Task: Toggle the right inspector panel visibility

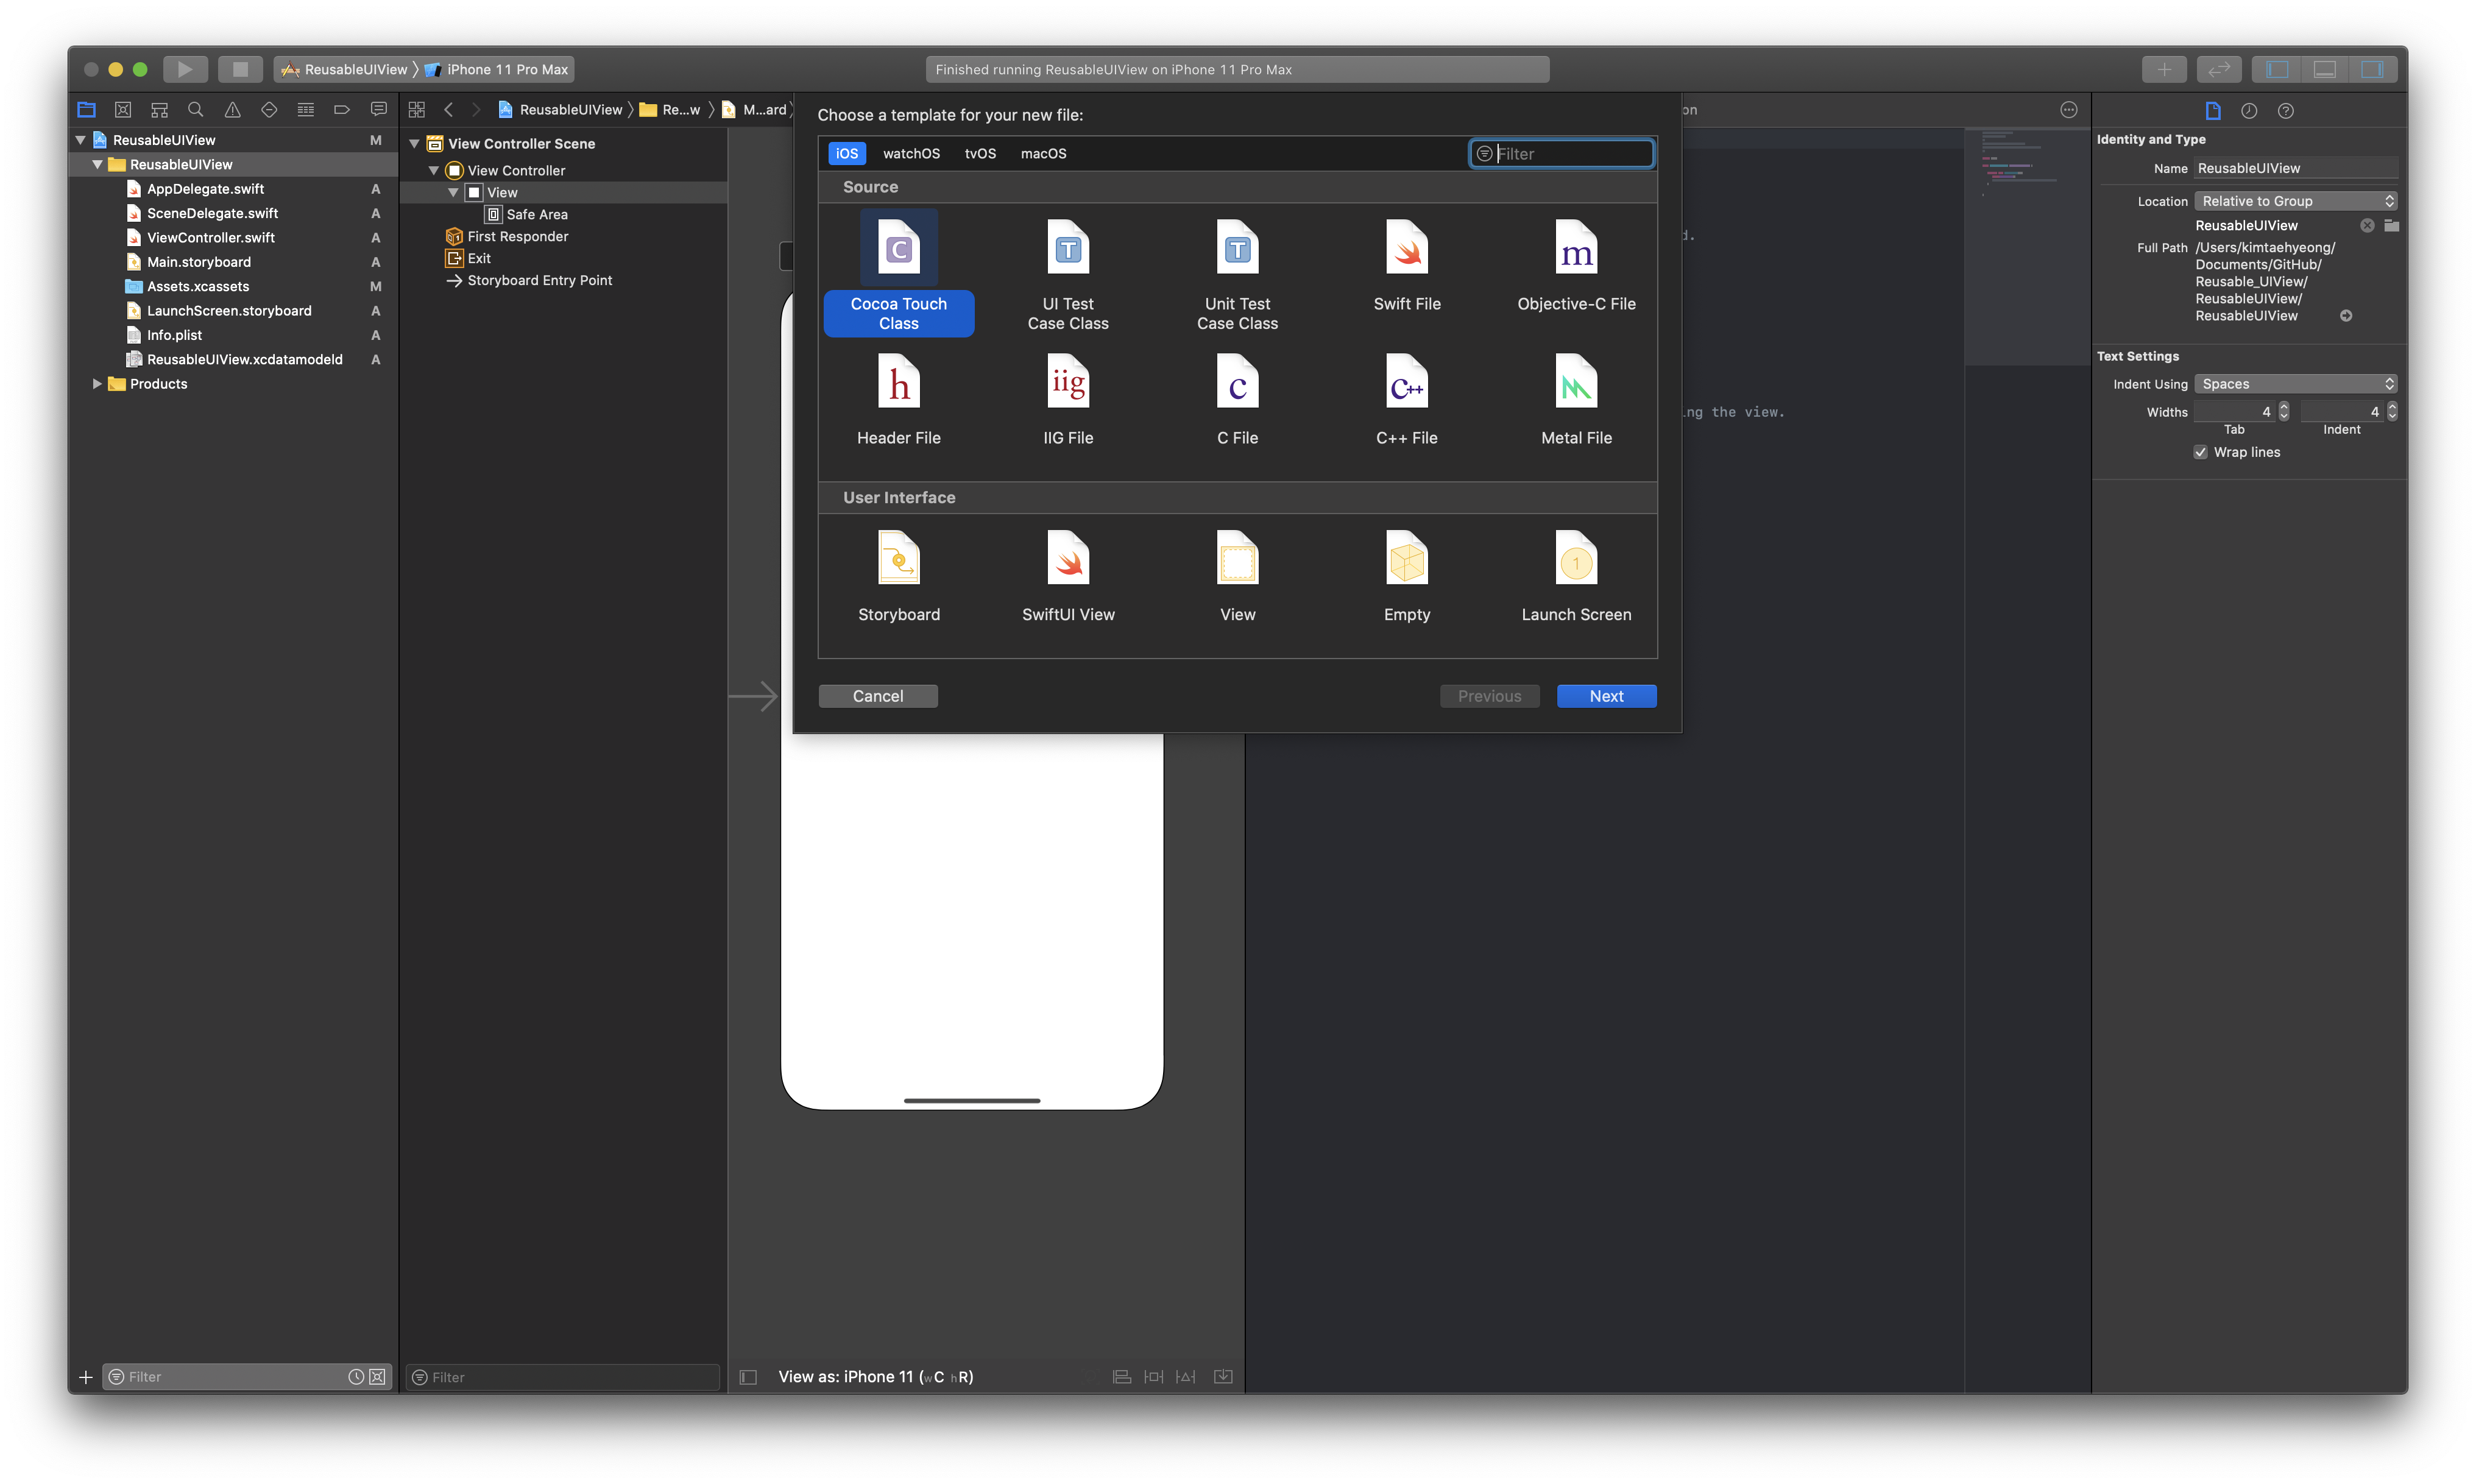Action: pyautogui.click(x=2372, y=69)
